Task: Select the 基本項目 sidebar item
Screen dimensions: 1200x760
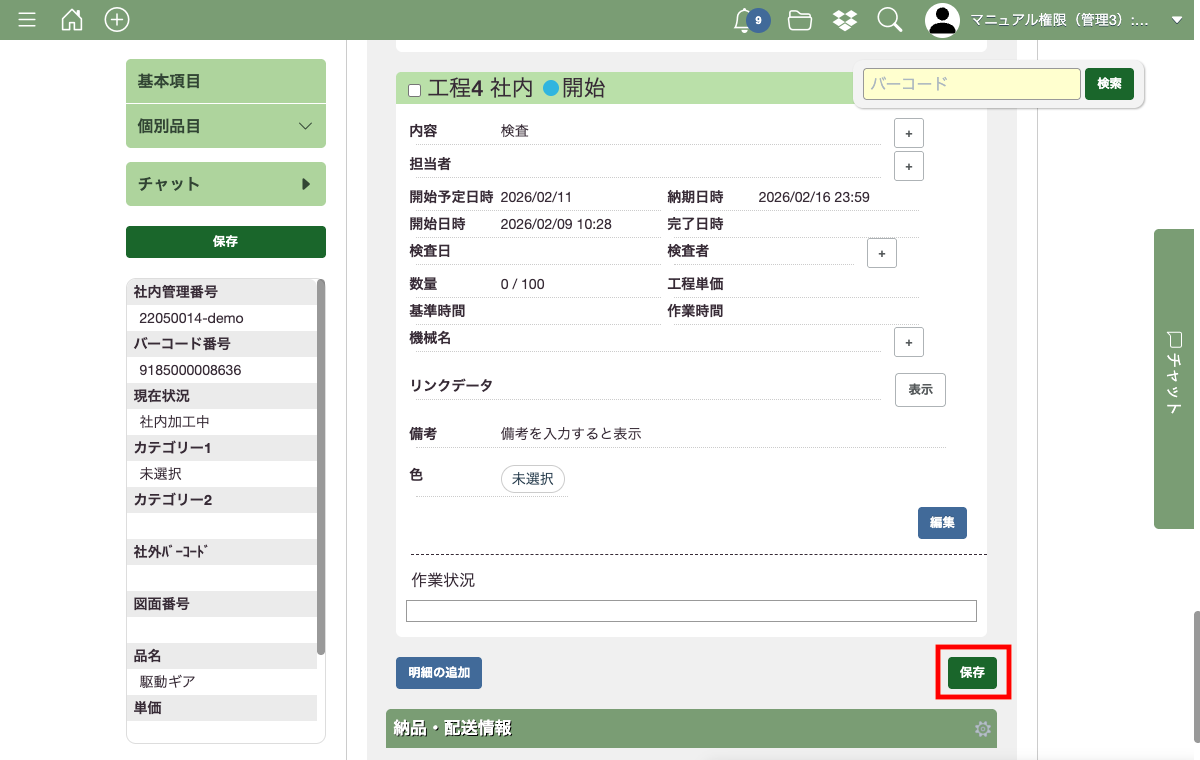Action: 226,81
